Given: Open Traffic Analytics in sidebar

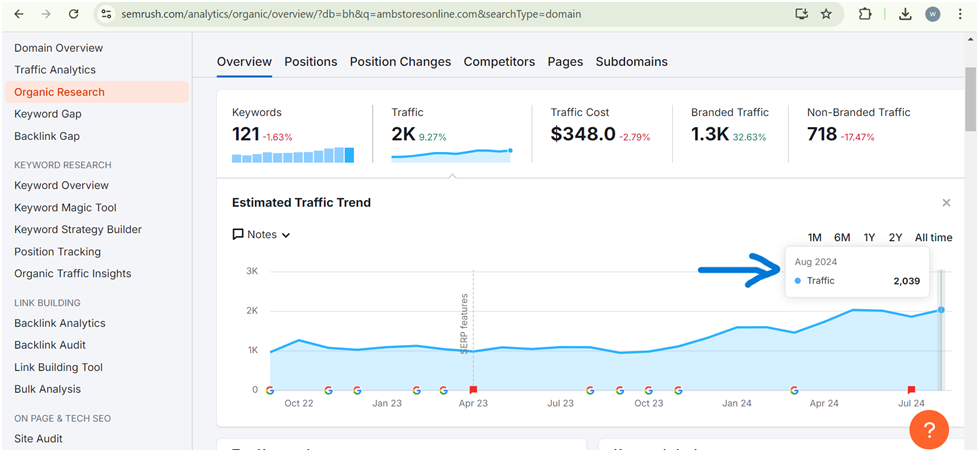Looking at the screenshot, I should pyautogui.click(x=55, y=70).
